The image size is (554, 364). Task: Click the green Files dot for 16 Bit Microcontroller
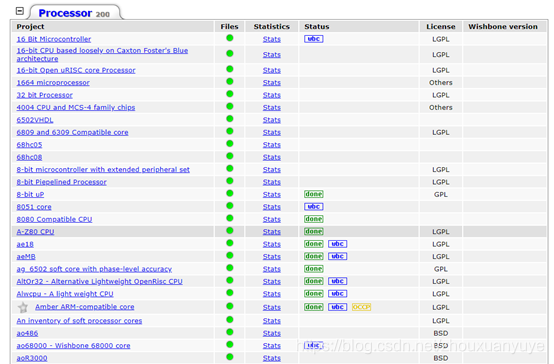[230, 38]
